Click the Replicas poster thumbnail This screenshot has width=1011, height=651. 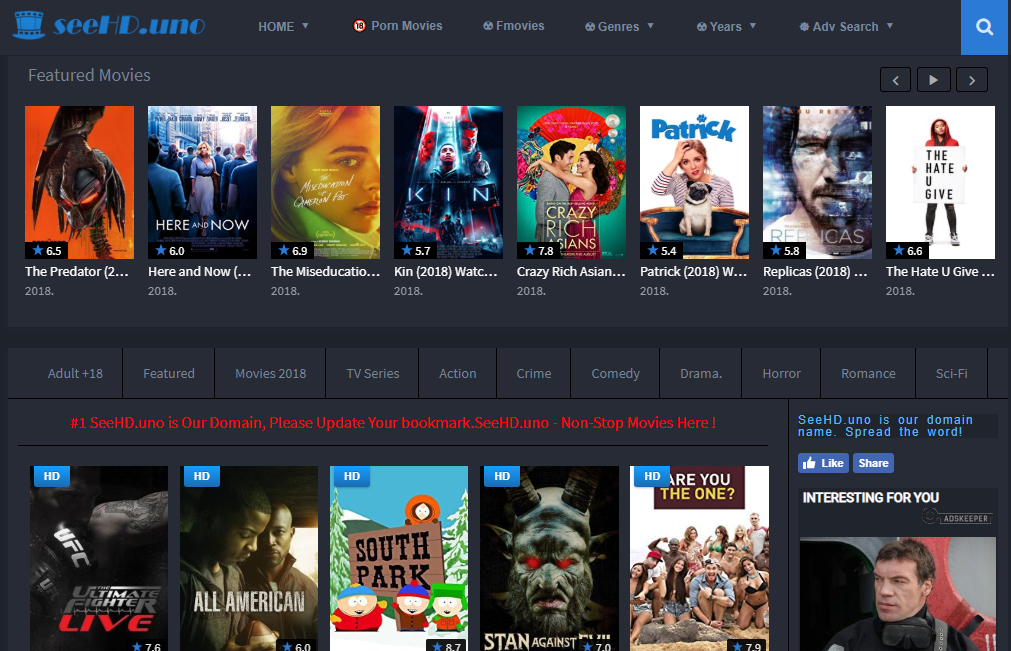pyautogui.click(x=818, y=182)
